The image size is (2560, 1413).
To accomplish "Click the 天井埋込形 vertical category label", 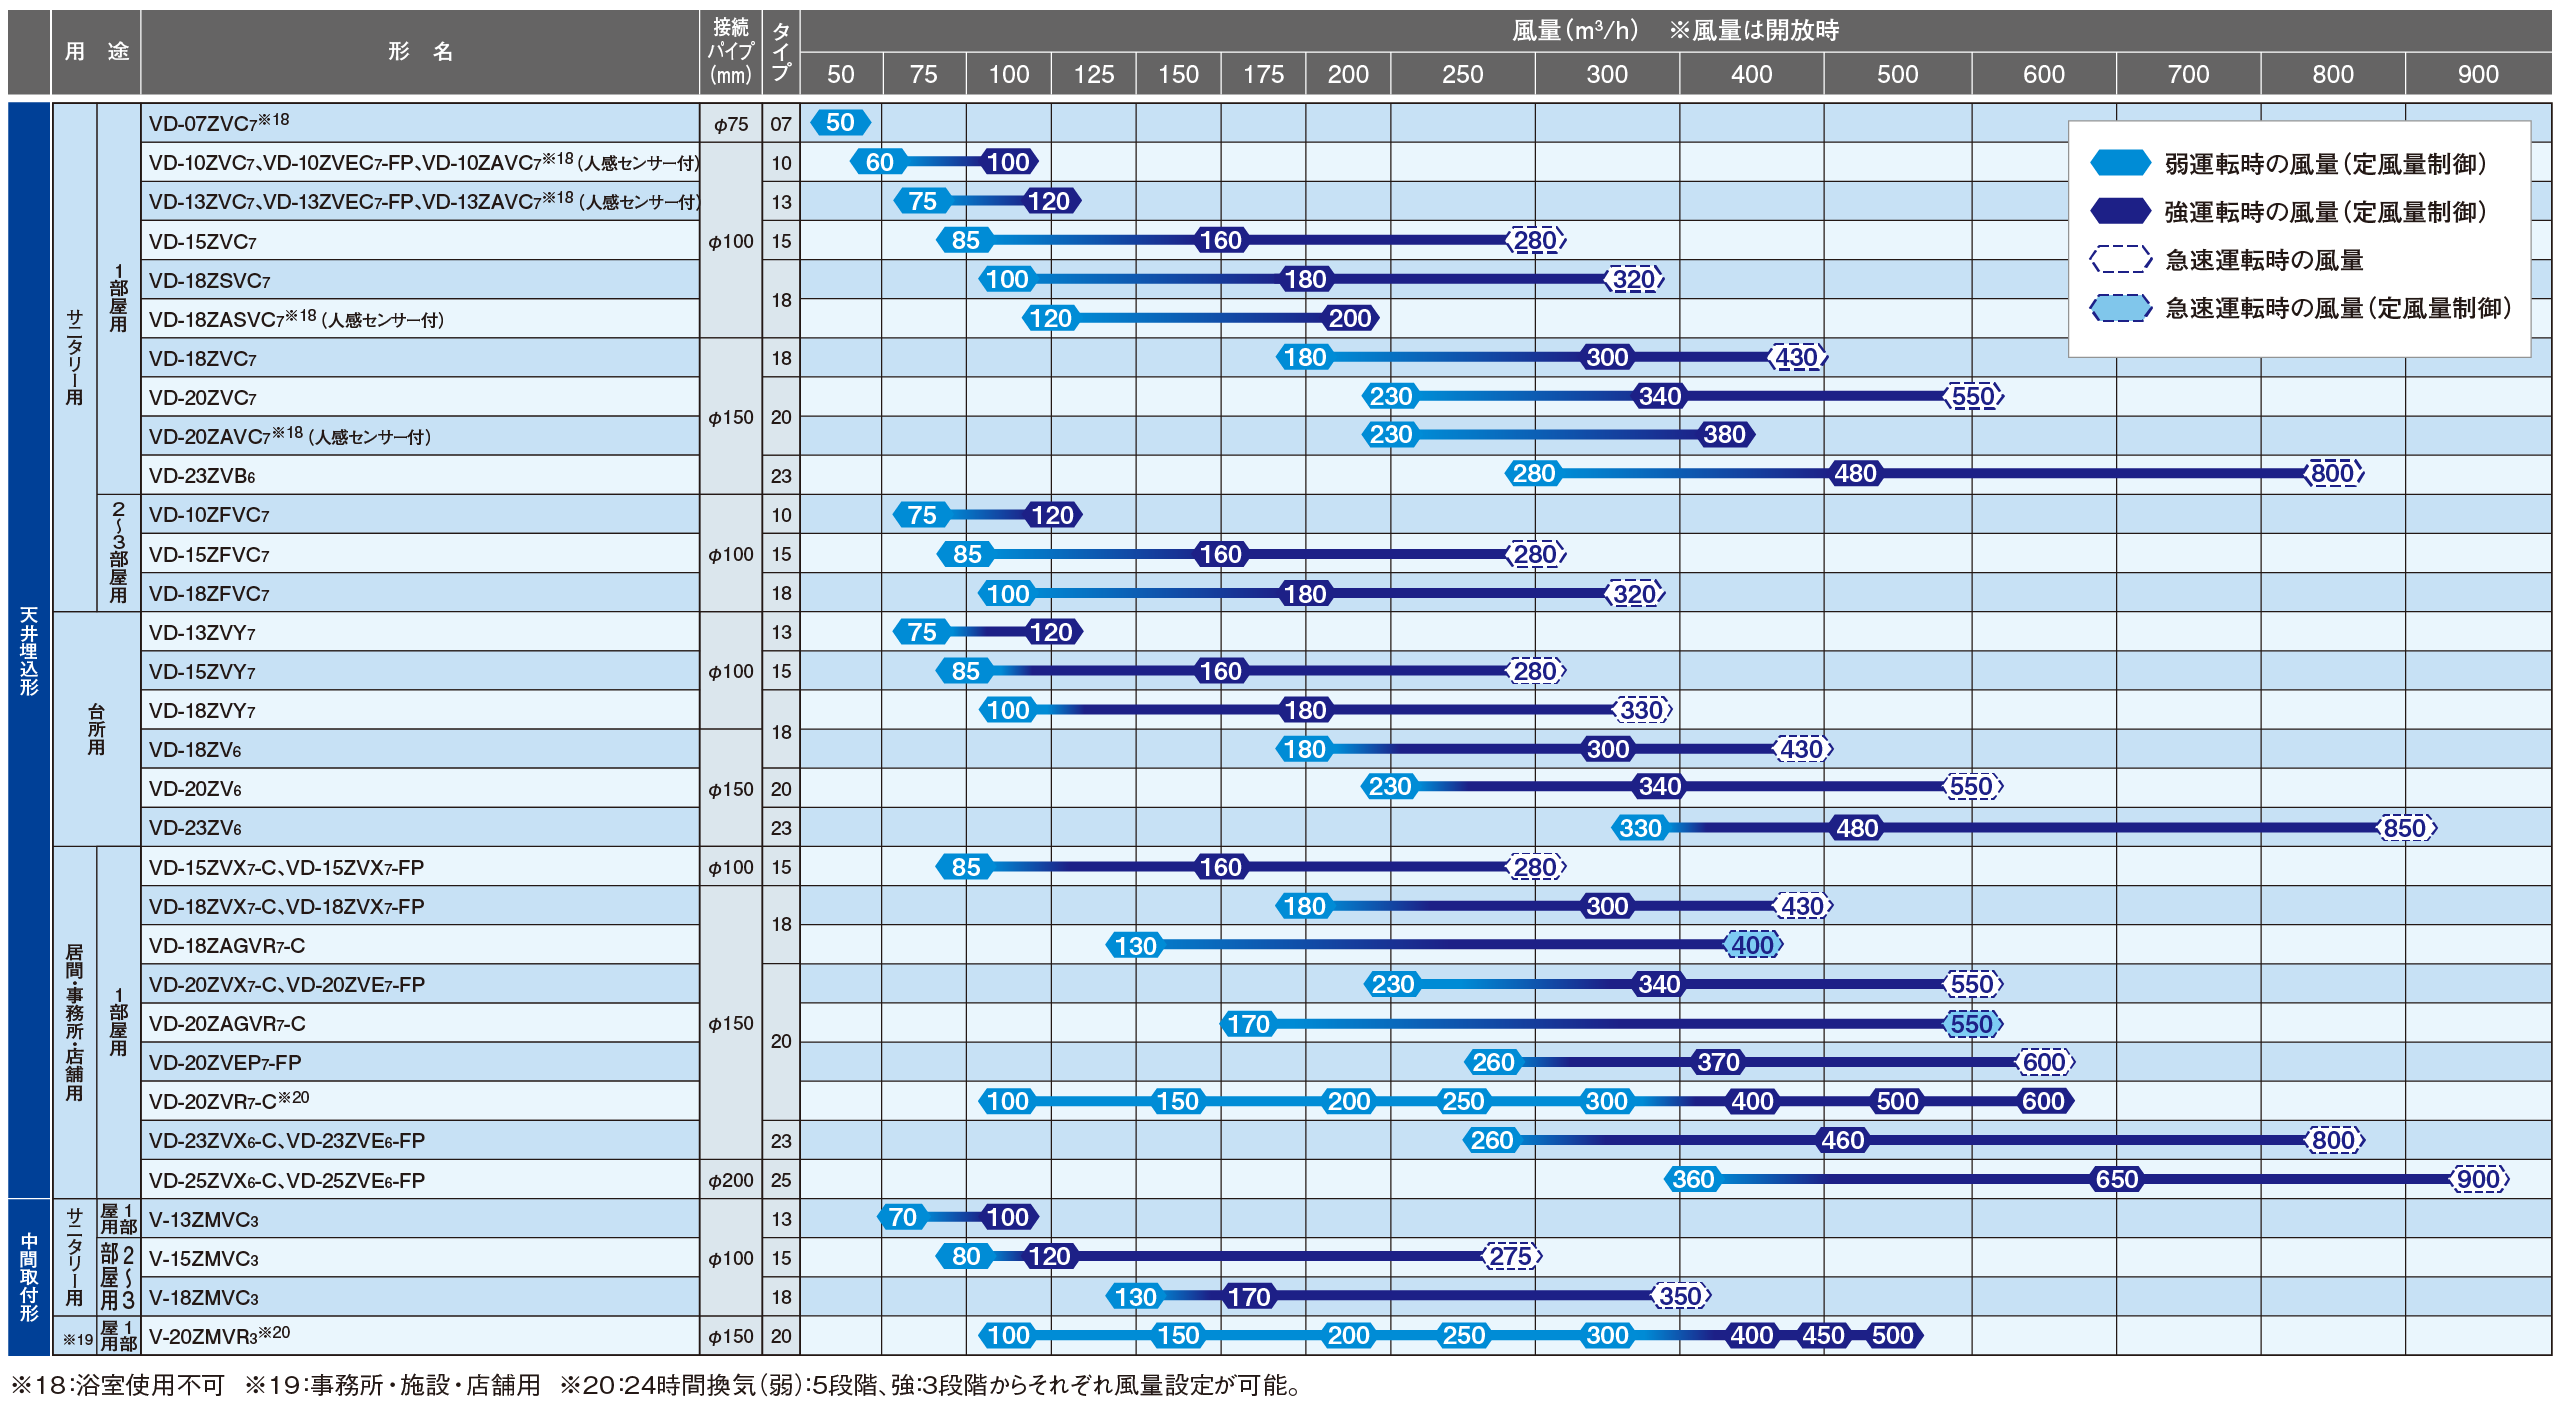I will pyautogui.click(x=29, y=650).
